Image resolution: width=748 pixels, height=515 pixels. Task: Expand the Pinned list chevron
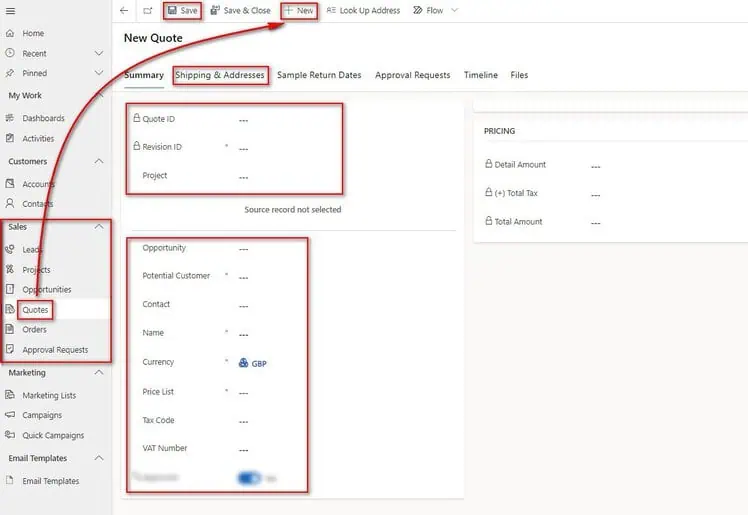(99, 73)
